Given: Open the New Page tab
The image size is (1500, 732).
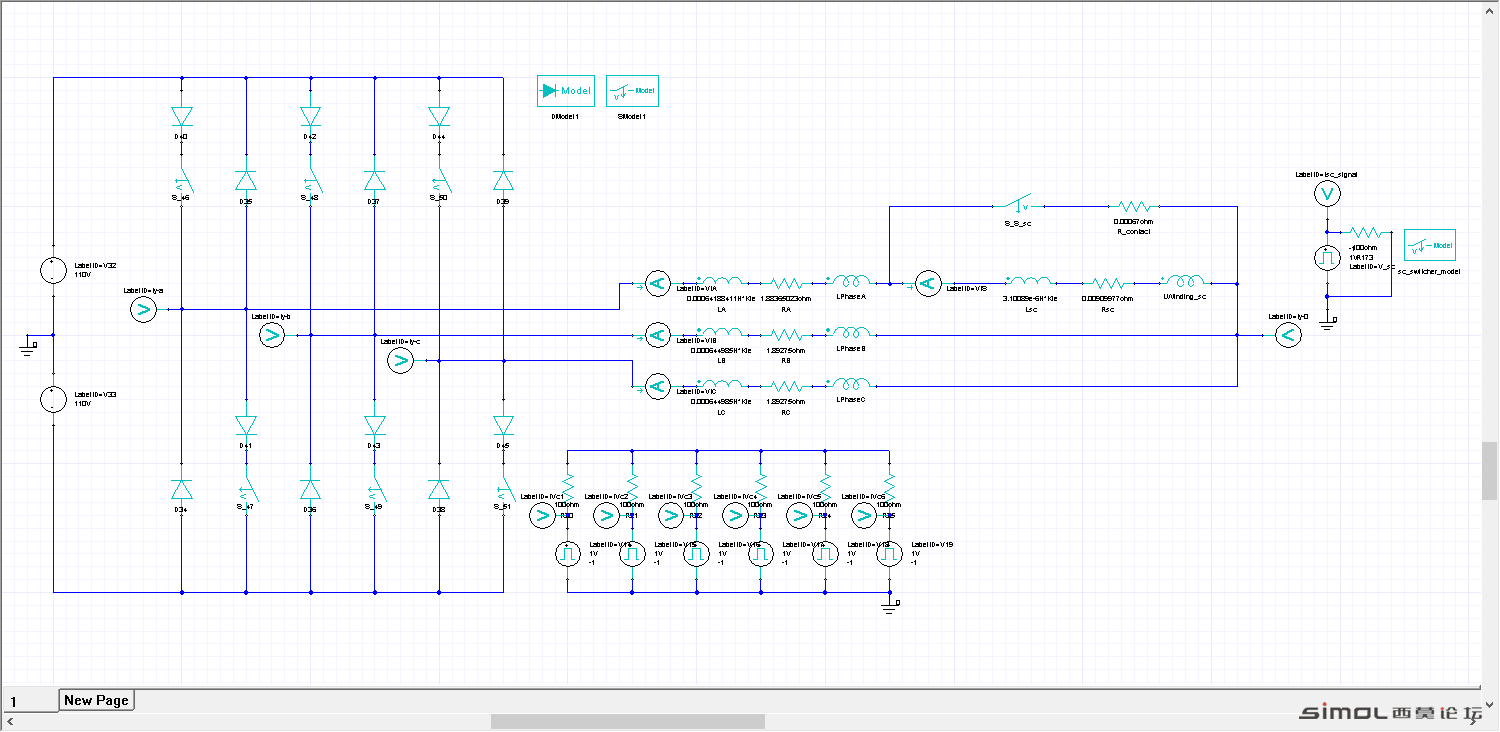Looking at the screenshot, I should [96, 700].
